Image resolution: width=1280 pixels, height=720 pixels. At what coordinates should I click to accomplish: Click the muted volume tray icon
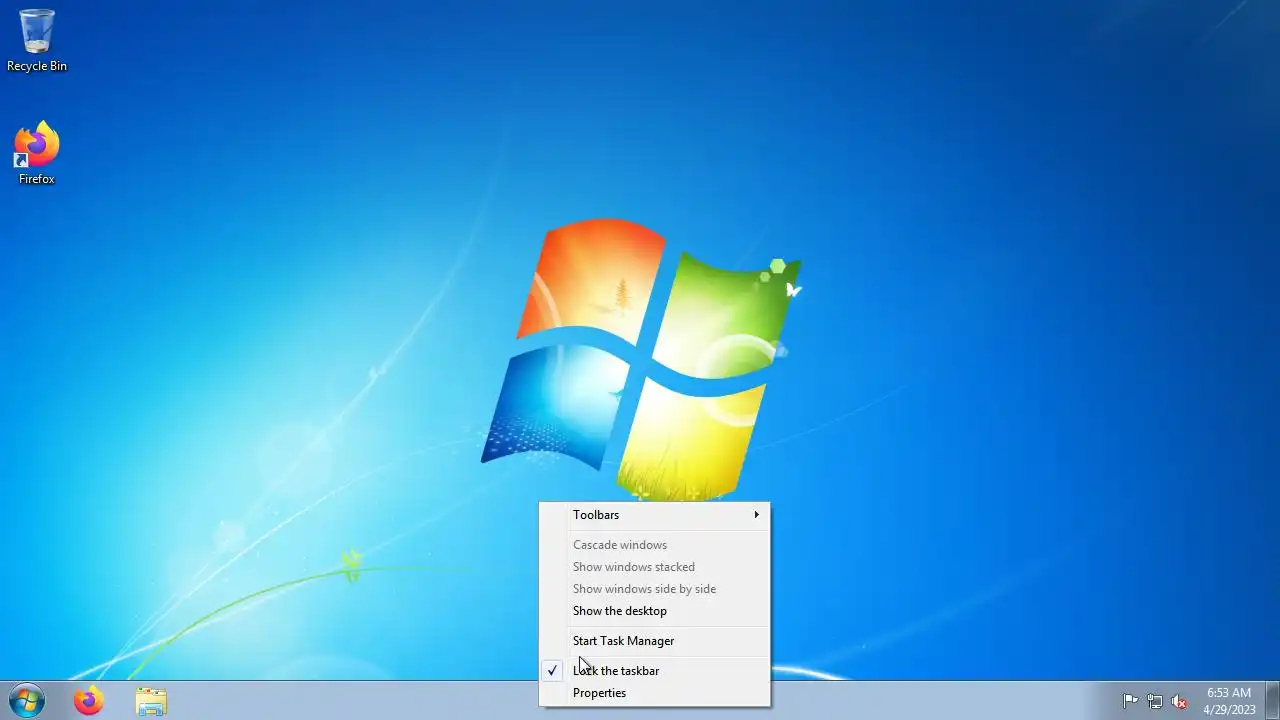tap(1180, 701)
